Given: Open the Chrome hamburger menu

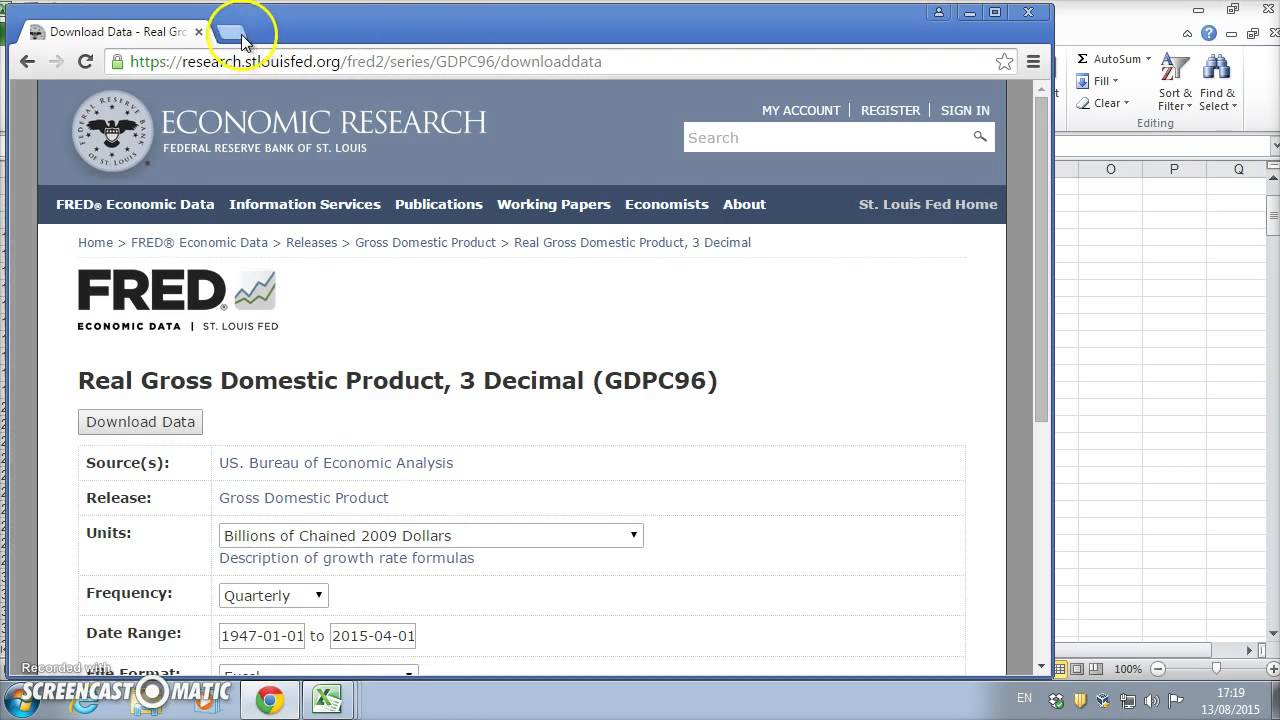Looking at the screenshot, I should pos(1033,62).
